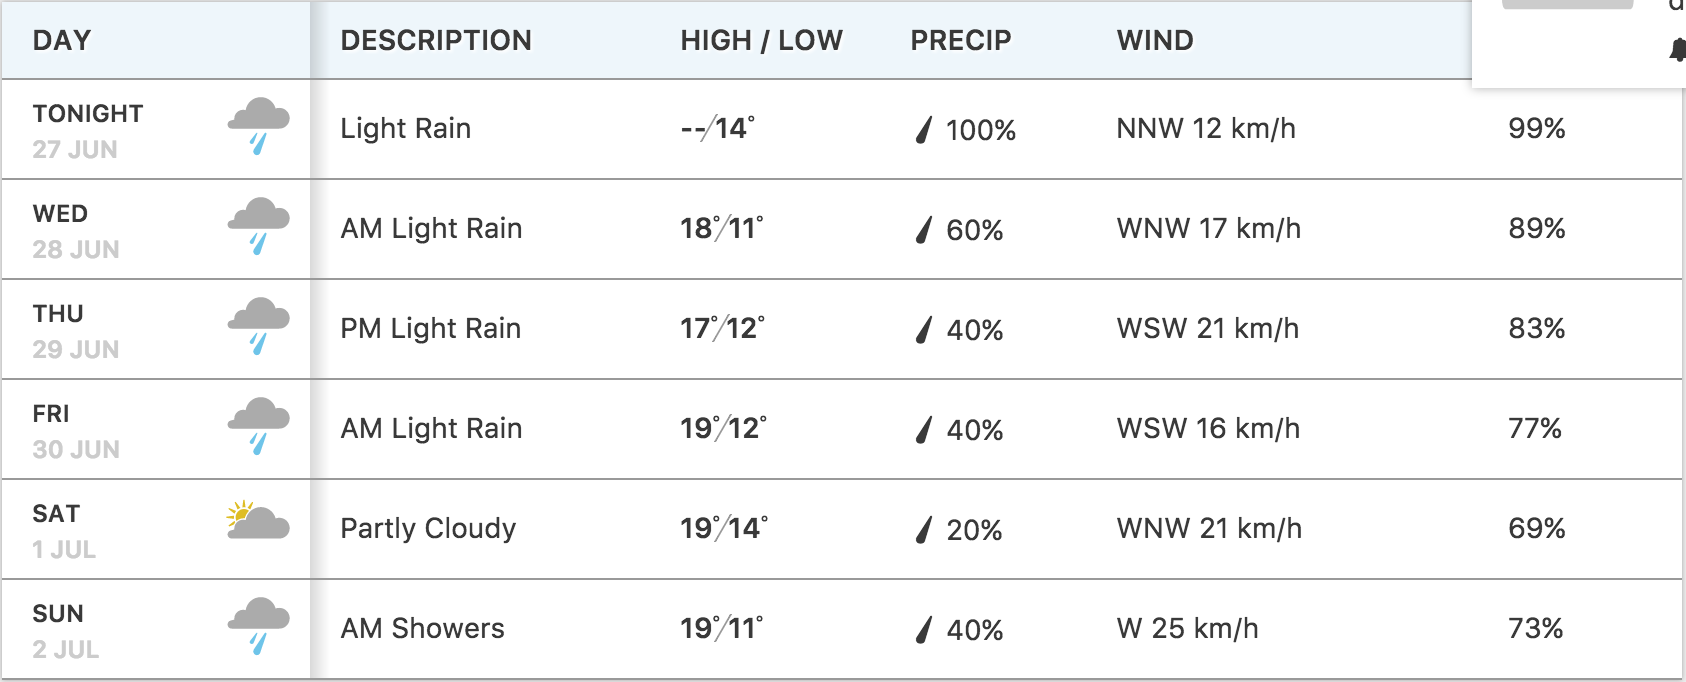Click the raindrop icon beside 20% precip
The width and height of the screenshot is (1686, 682).
click(x=924, y=529)
